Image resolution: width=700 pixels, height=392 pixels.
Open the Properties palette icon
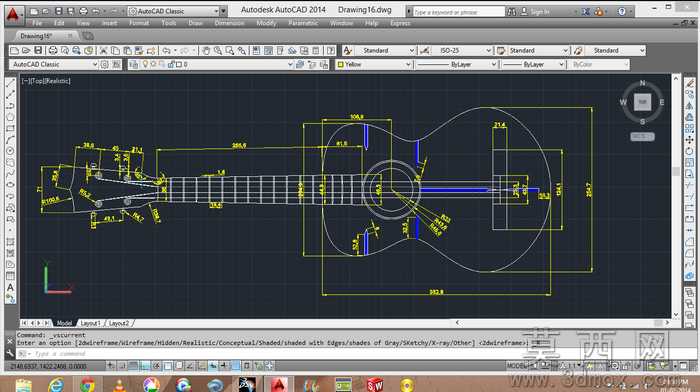256,50
